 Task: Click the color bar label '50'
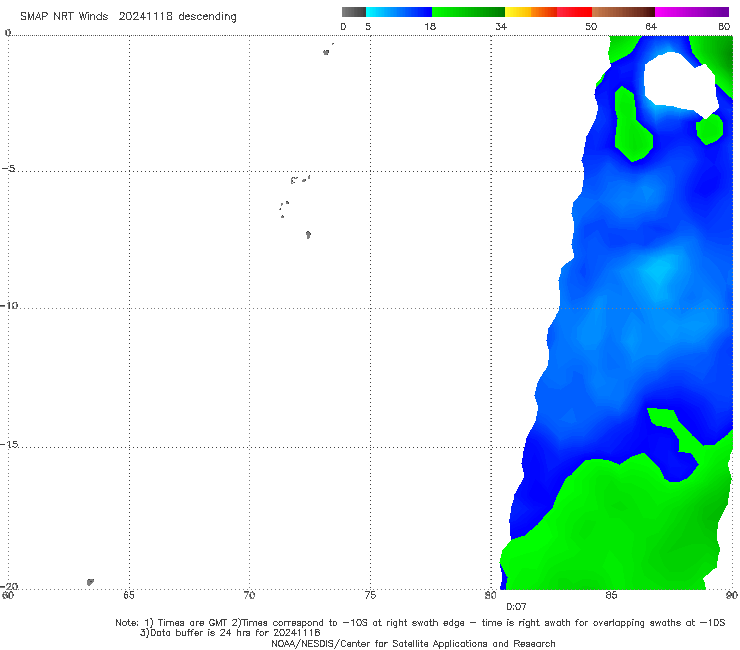click(591, 26)
